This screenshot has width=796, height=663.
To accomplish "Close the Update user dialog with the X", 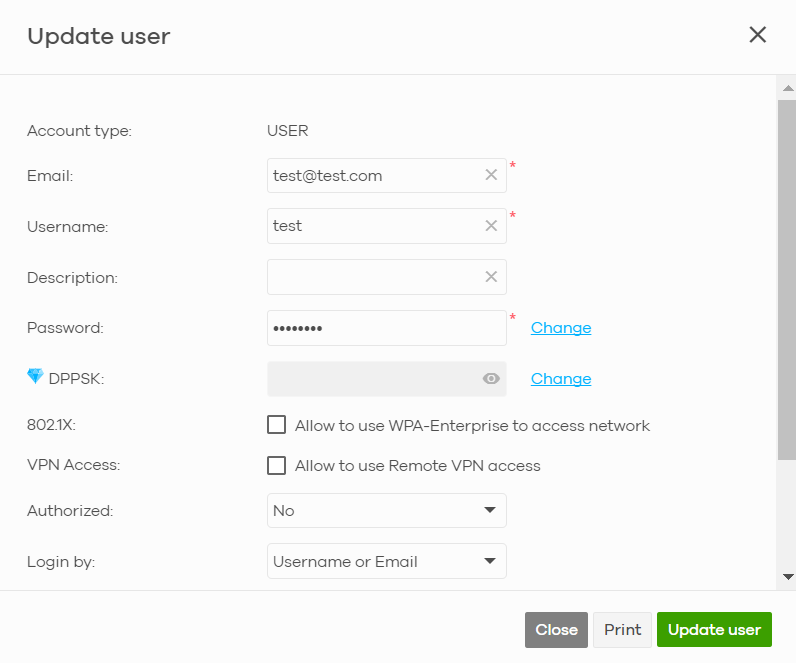I will coord(758,36).
